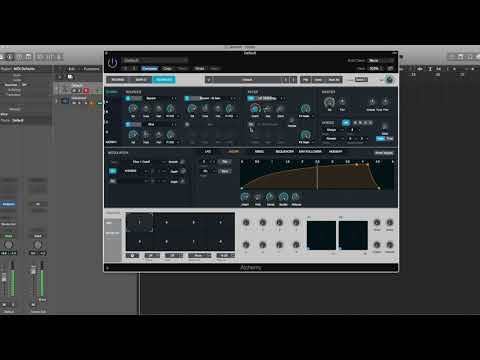Viewport: 480px width, 360px height.
Task: Open the Default preset dropdown in plugin header
Action: [x=155, y=60]
